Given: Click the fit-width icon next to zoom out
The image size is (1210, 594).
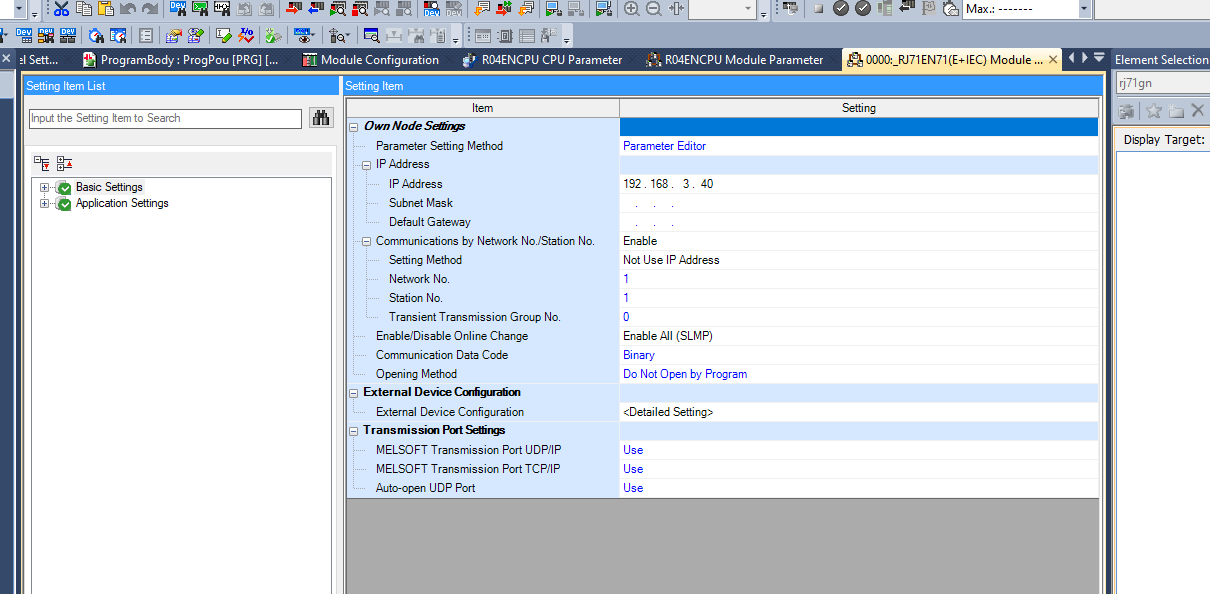Looking at the screenshot, I should tap(677, 9).
